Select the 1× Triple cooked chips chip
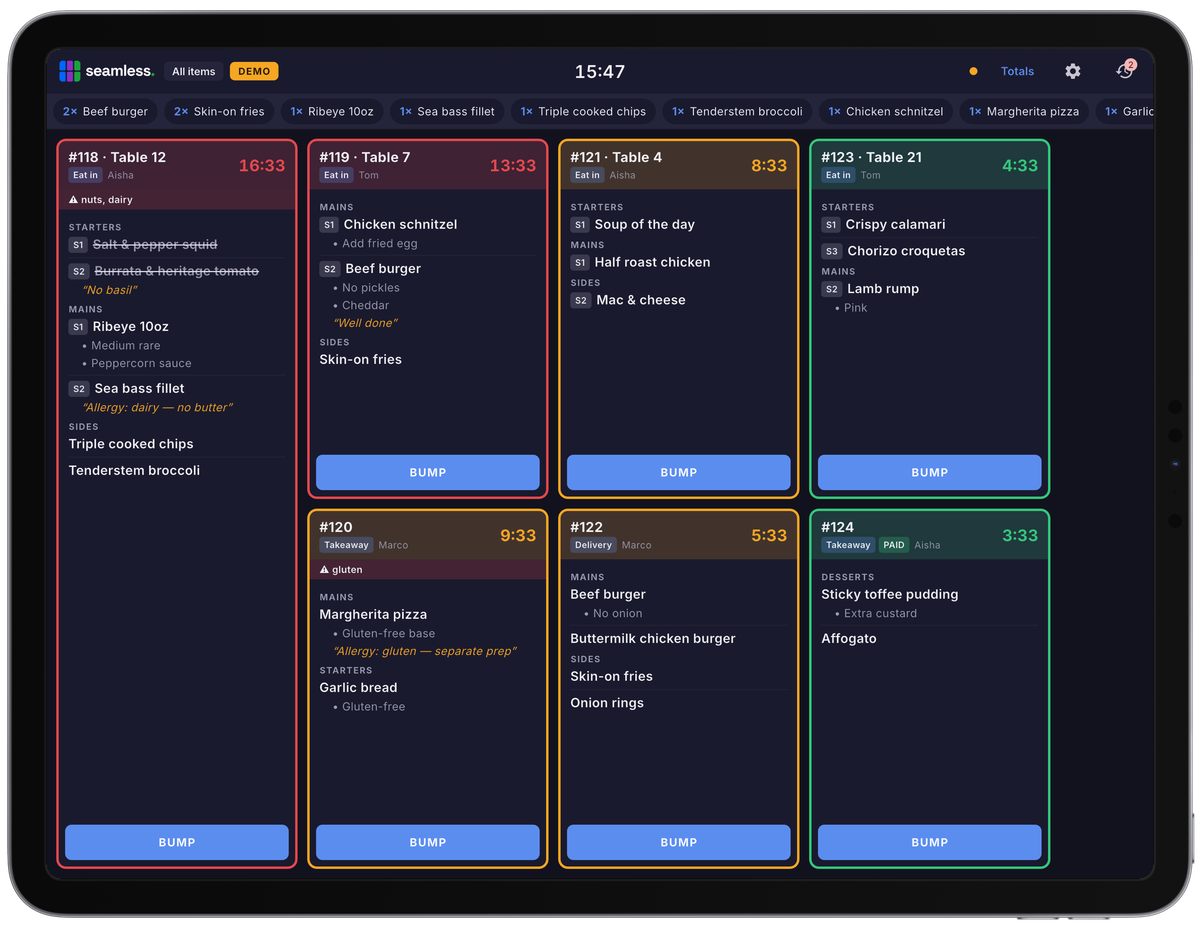This screenshot has width=1200, height=928. click(x=583, y=111)
